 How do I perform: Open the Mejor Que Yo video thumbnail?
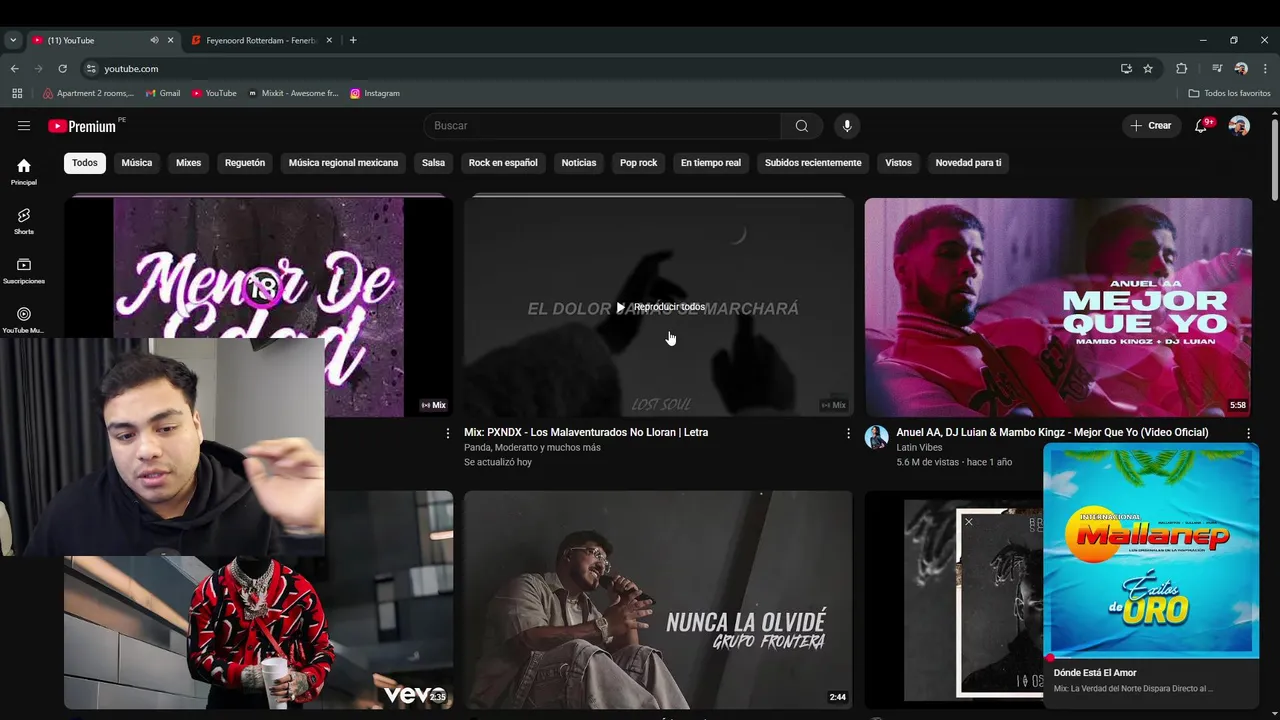1058,307
